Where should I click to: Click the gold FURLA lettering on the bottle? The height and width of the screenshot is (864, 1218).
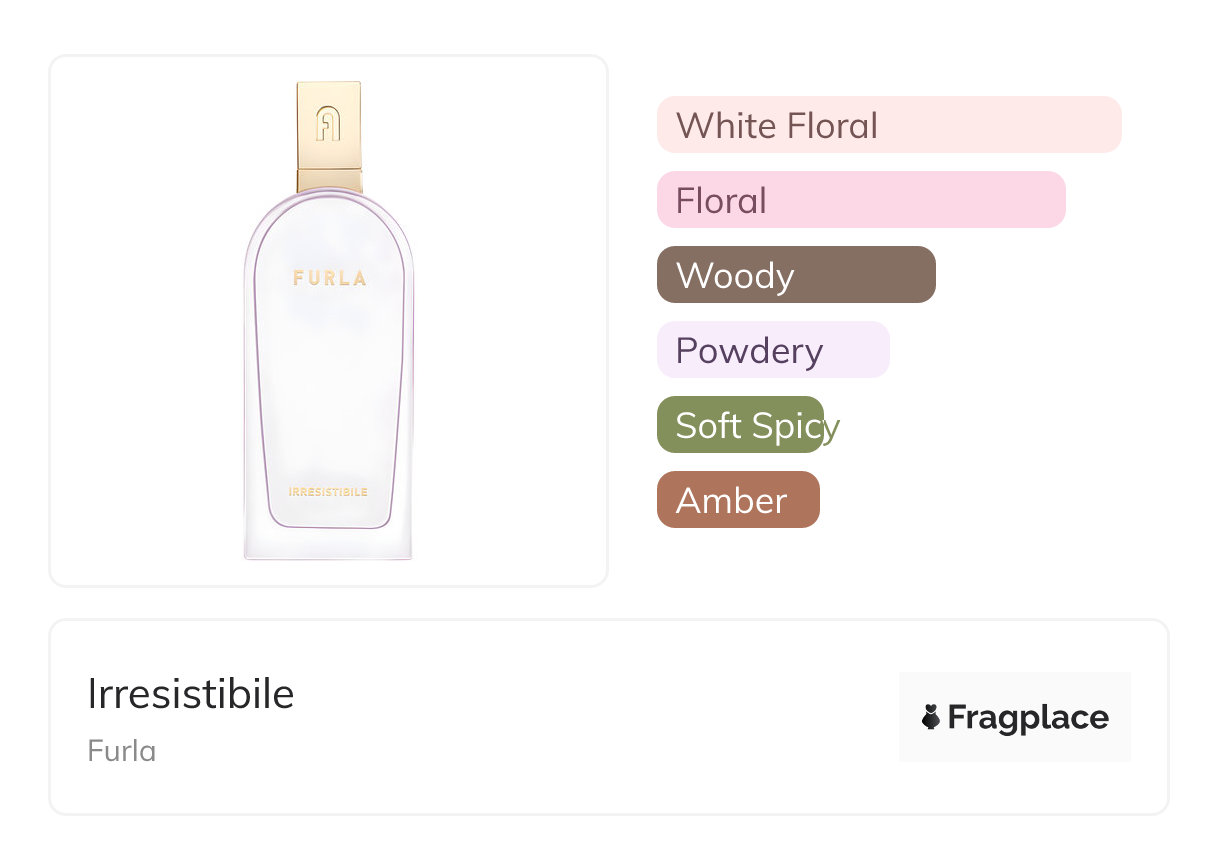pyautogui.click(x=329, y=278)
